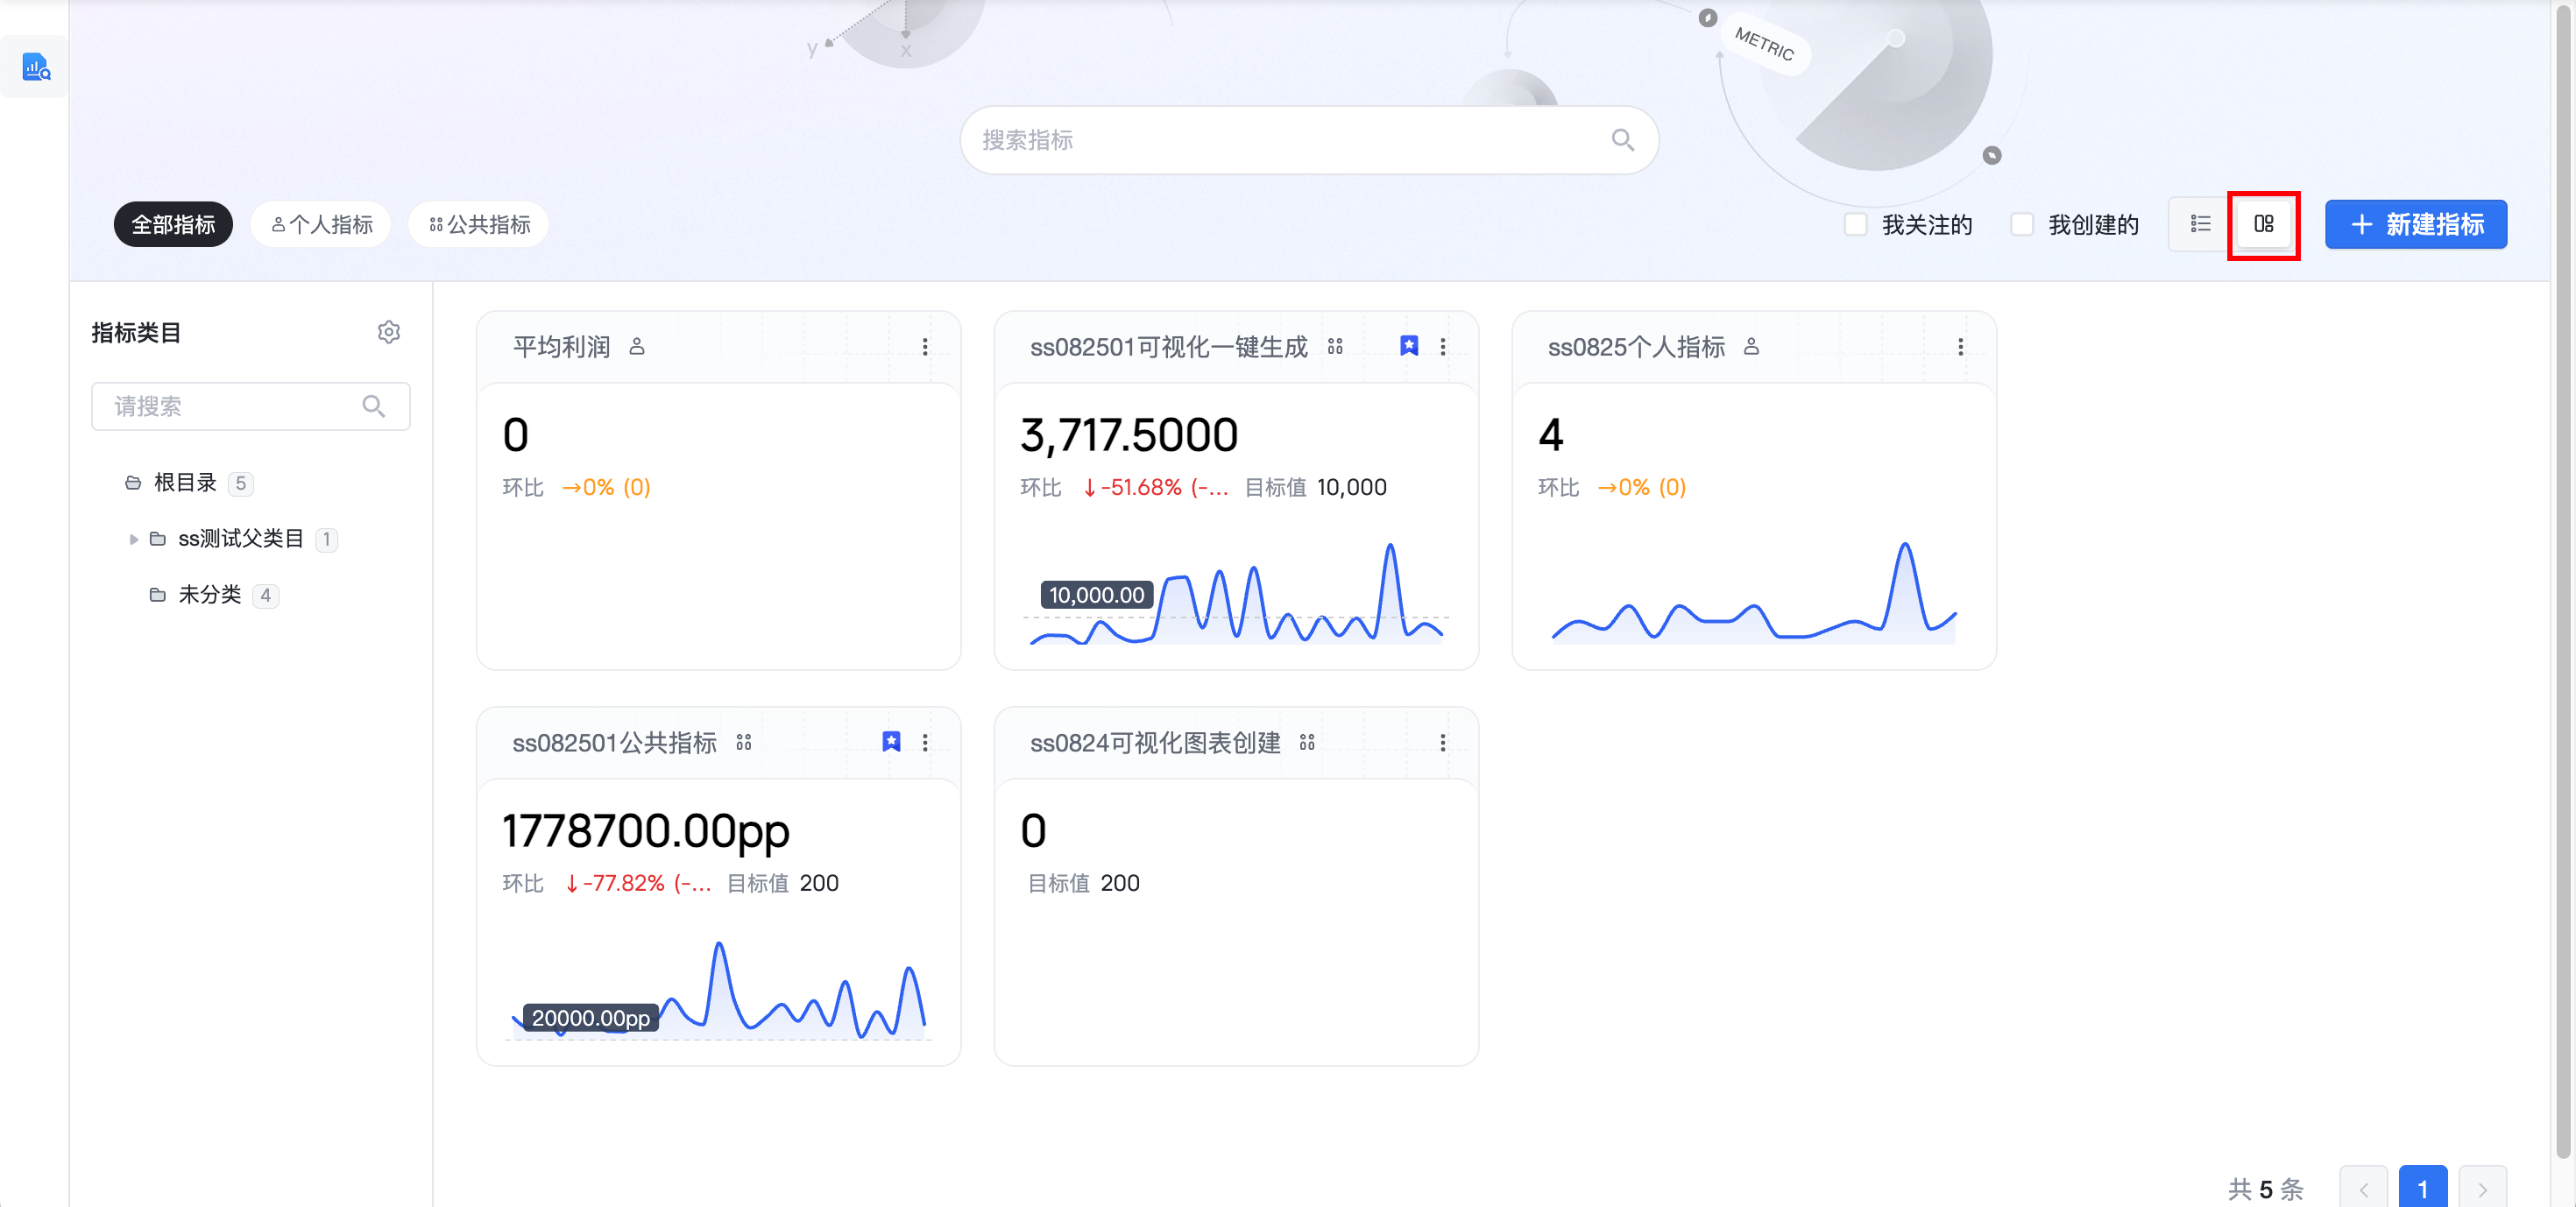2576x1207 pixels.
Task: Expand ss测试父类目 tree node
Action: 134,539
